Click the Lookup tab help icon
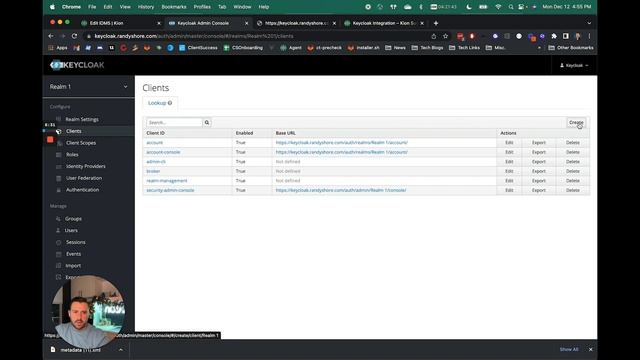640x360 pixels. (170, 103)
